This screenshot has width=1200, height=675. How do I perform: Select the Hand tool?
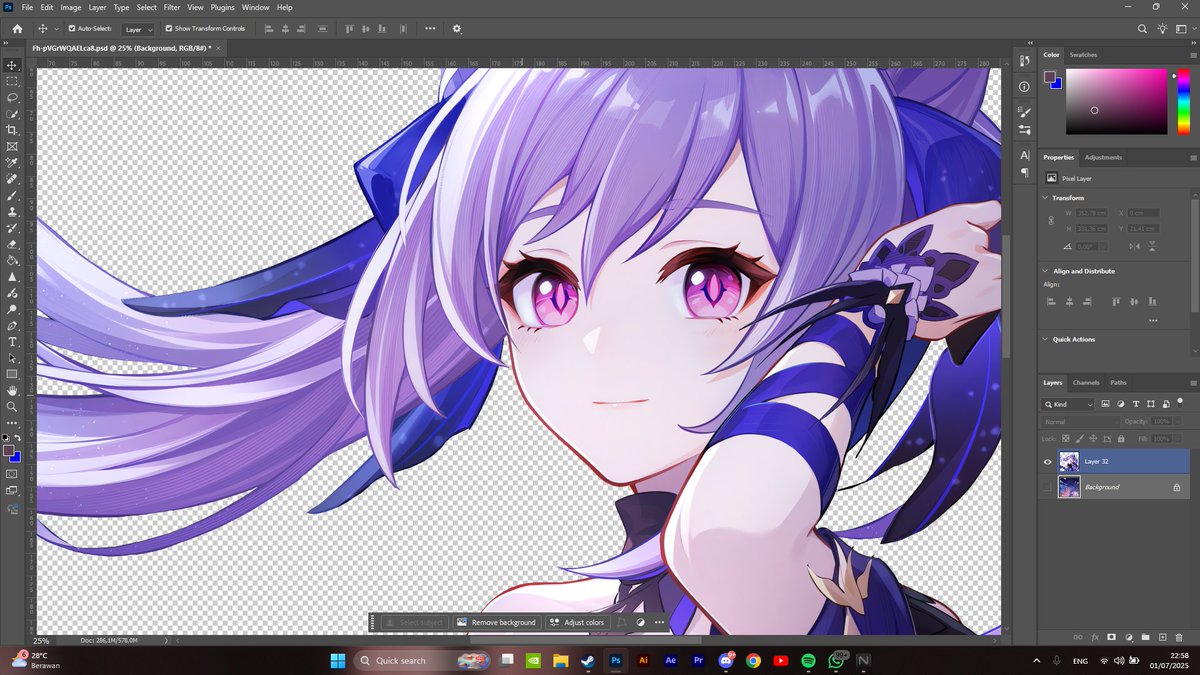tap(12, 391)
